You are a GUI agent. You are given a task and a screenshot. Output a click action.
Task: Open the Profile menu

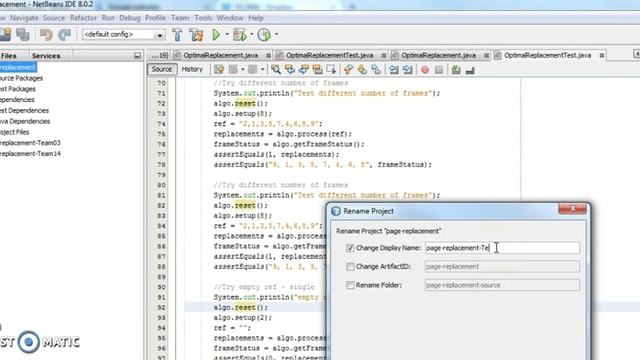(156, 18)
